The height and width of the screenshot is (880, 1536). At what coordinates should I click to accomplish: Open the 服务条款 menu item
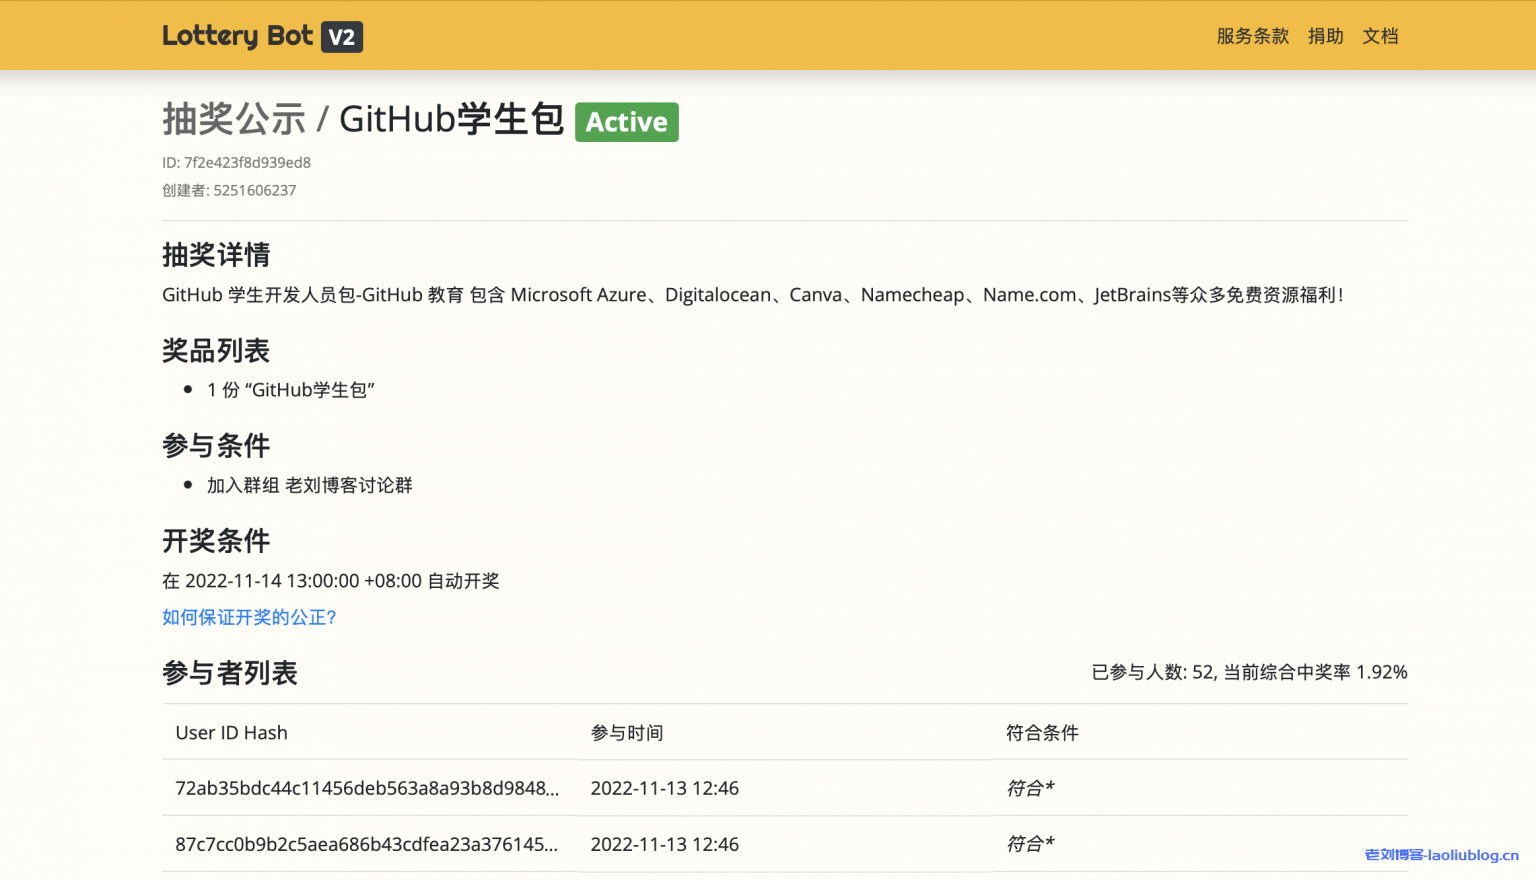tap(1252, 35)
